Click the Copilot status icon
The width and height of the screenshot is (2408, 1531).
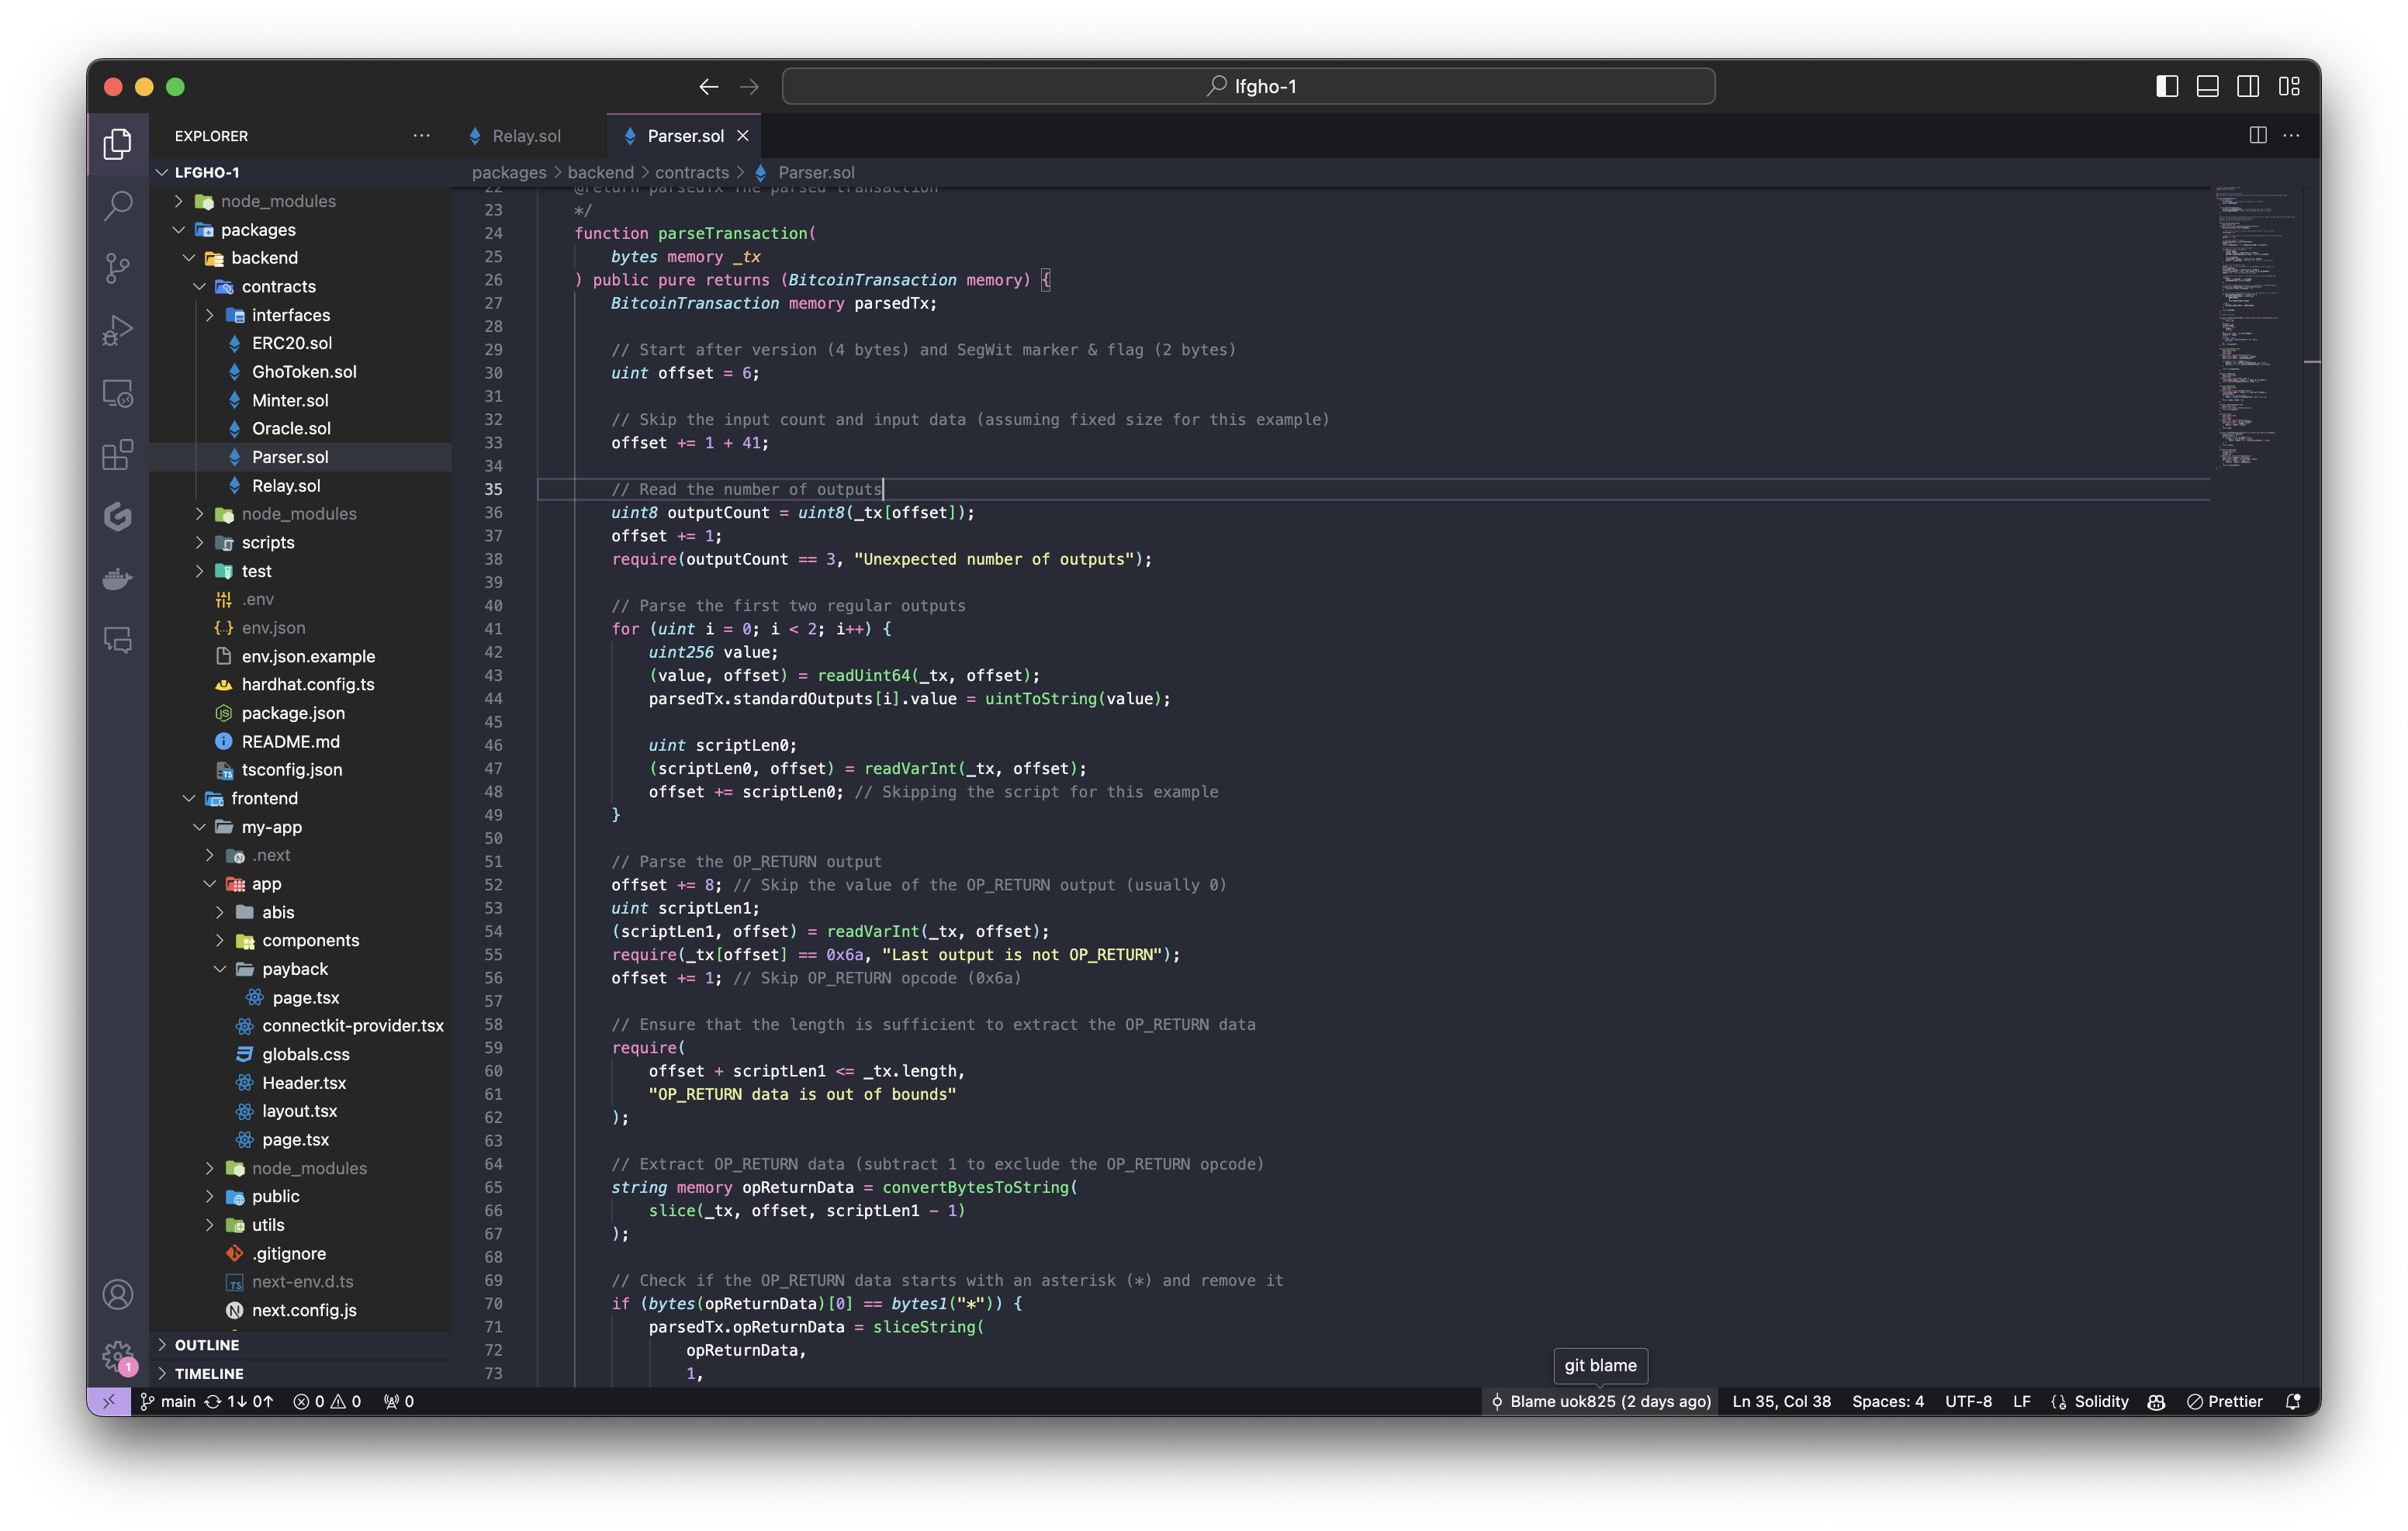tap(2156, 1401)
